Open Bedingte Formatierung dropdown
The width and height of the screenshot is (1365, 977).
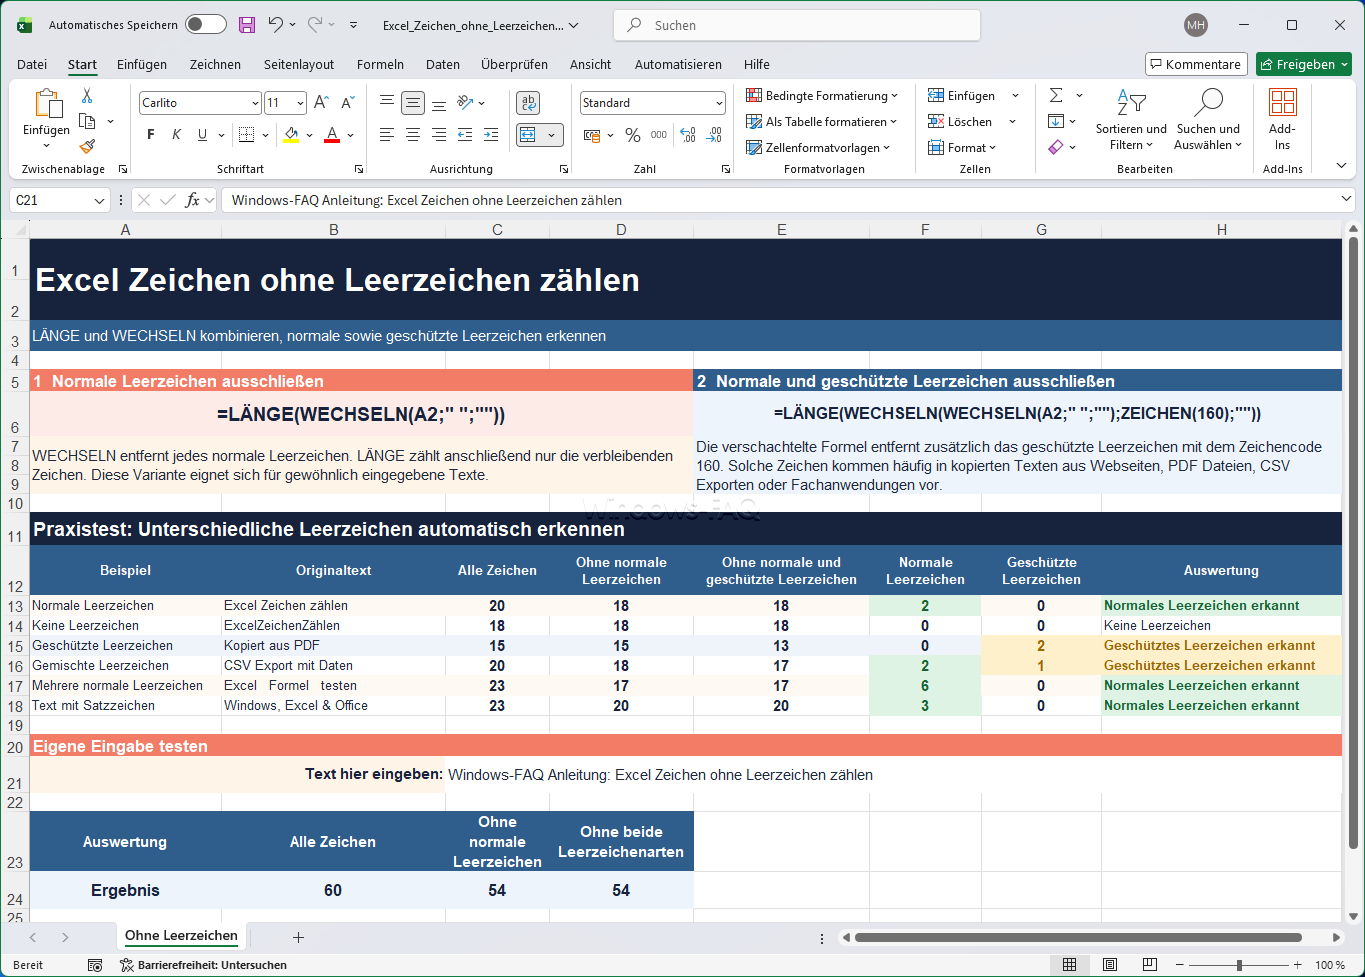[x=822, y=96]
